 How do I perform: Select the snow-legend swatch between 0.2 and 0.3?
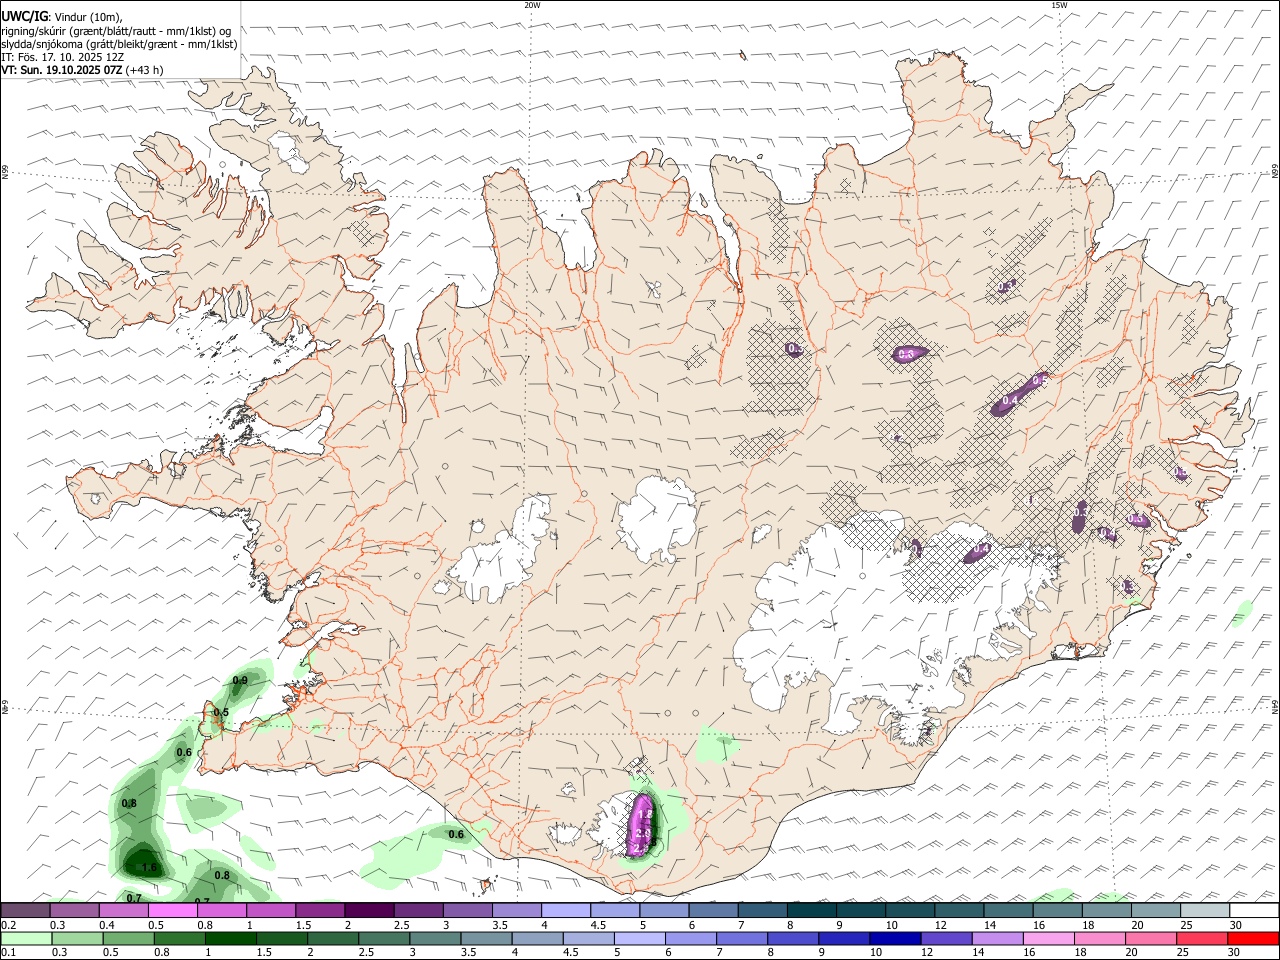coord(25,910)
